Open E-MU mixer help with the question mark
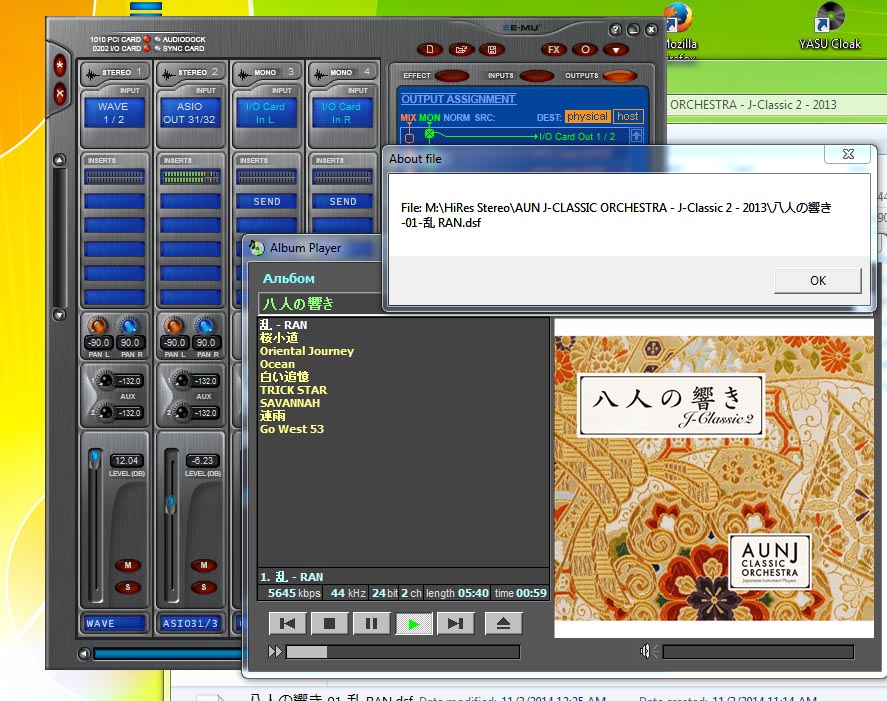This screenshot has height=701, width=887. coord(615,29)
